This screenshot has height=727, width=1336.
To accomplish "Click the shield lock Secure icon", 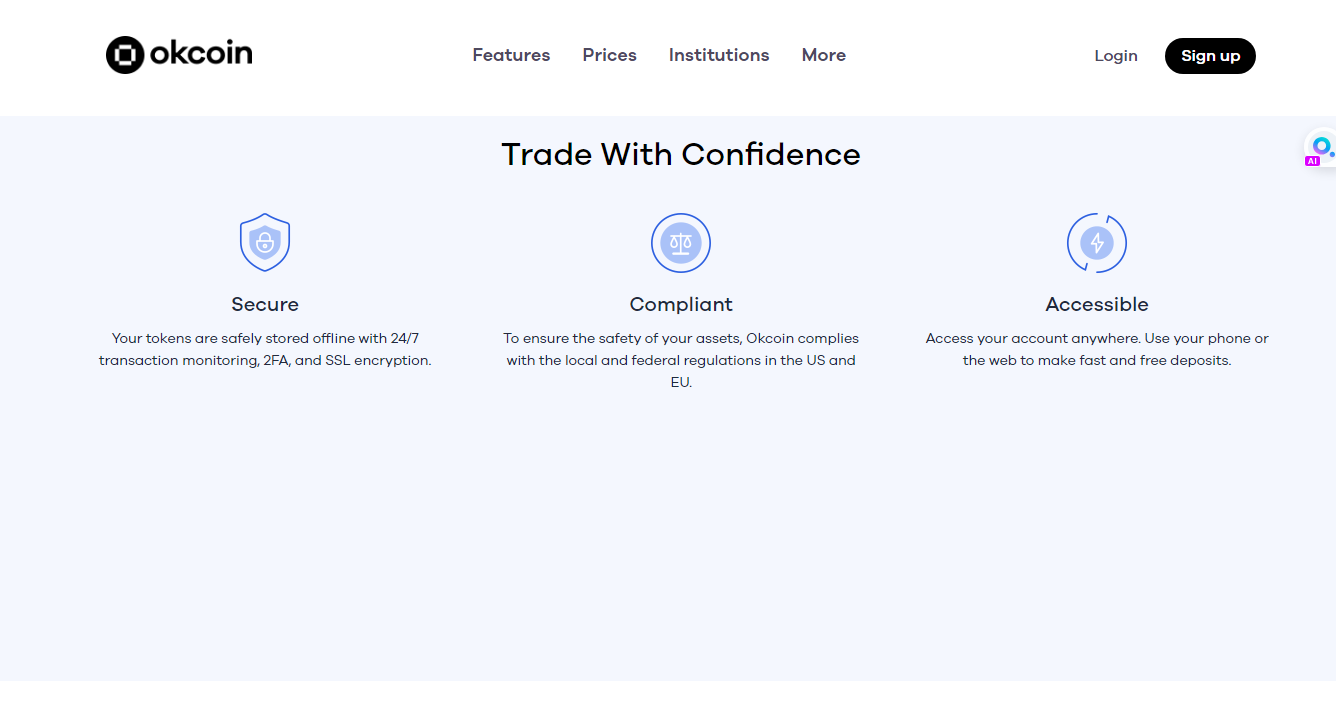I will [x=265, y=242].
